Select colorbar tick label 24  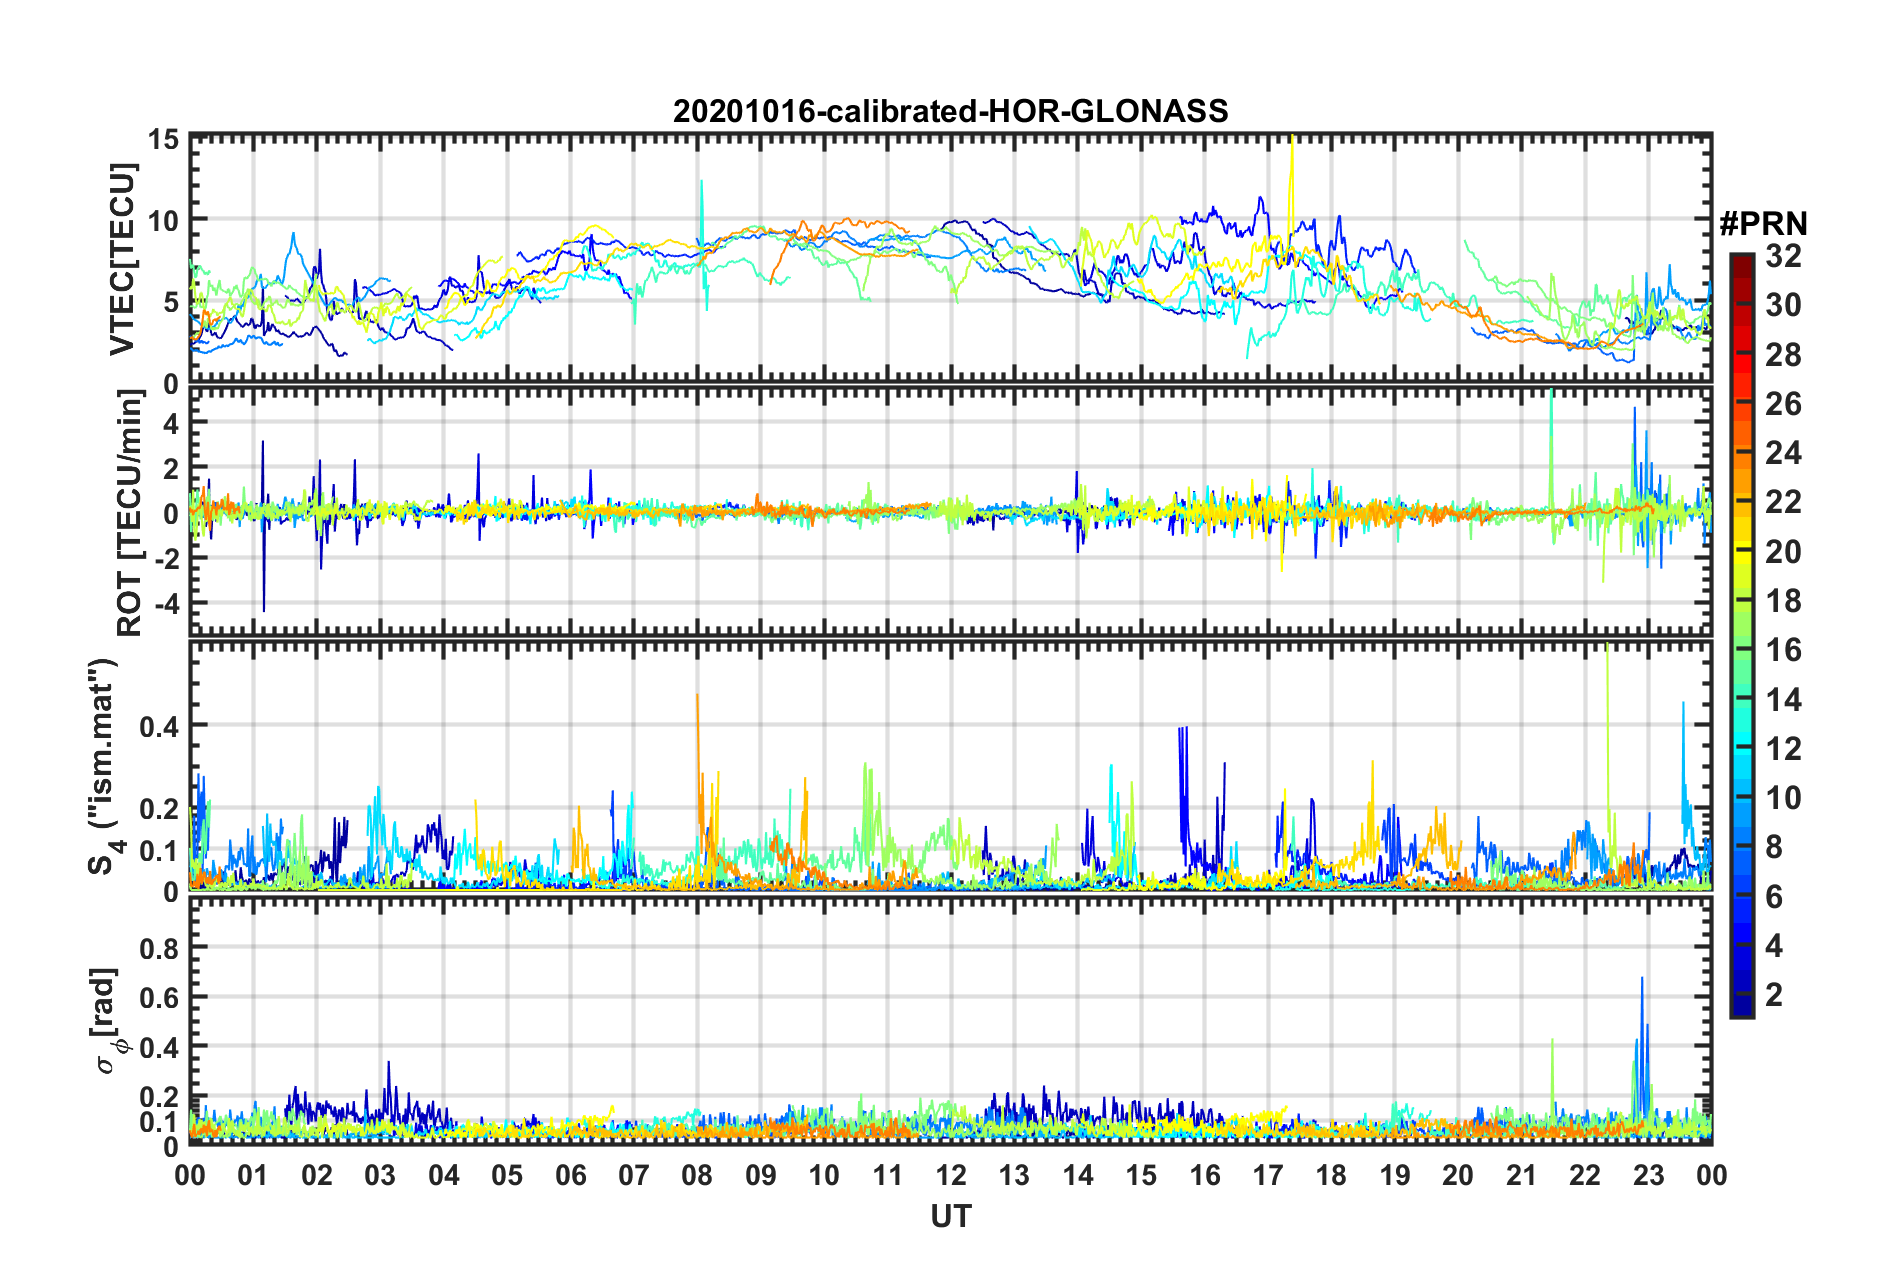coord(1783,453)
